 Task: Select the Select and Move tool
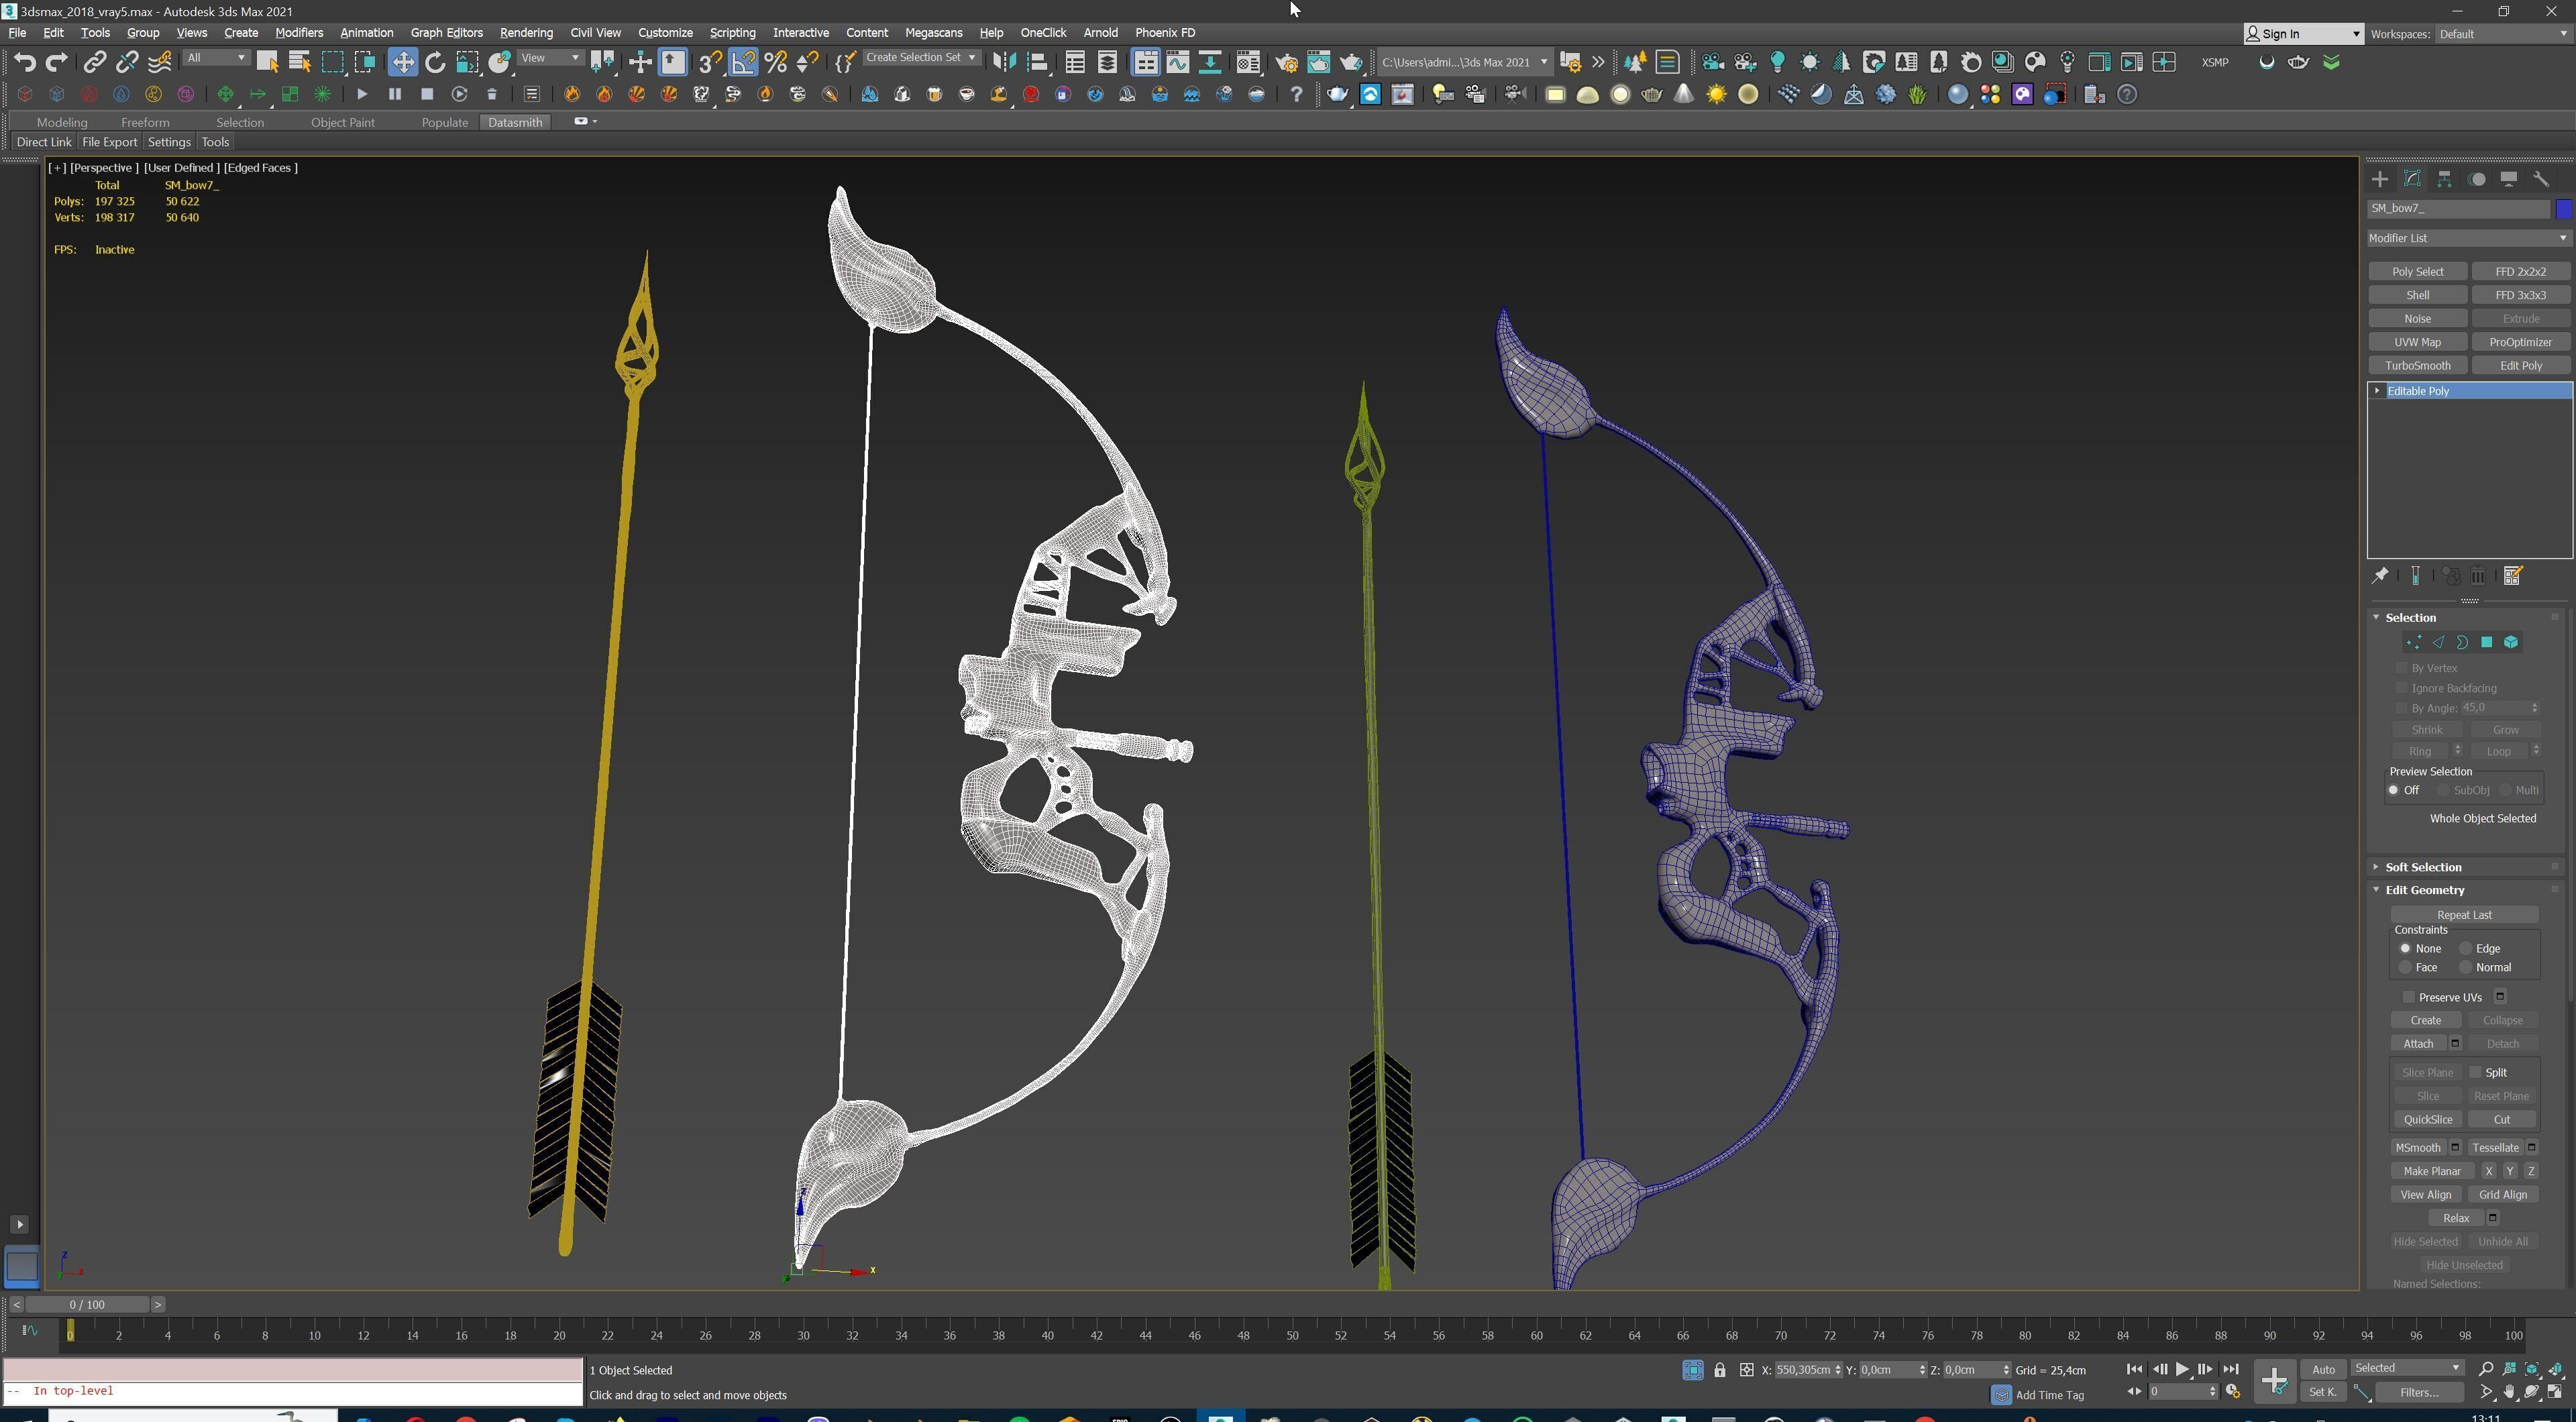402,62
